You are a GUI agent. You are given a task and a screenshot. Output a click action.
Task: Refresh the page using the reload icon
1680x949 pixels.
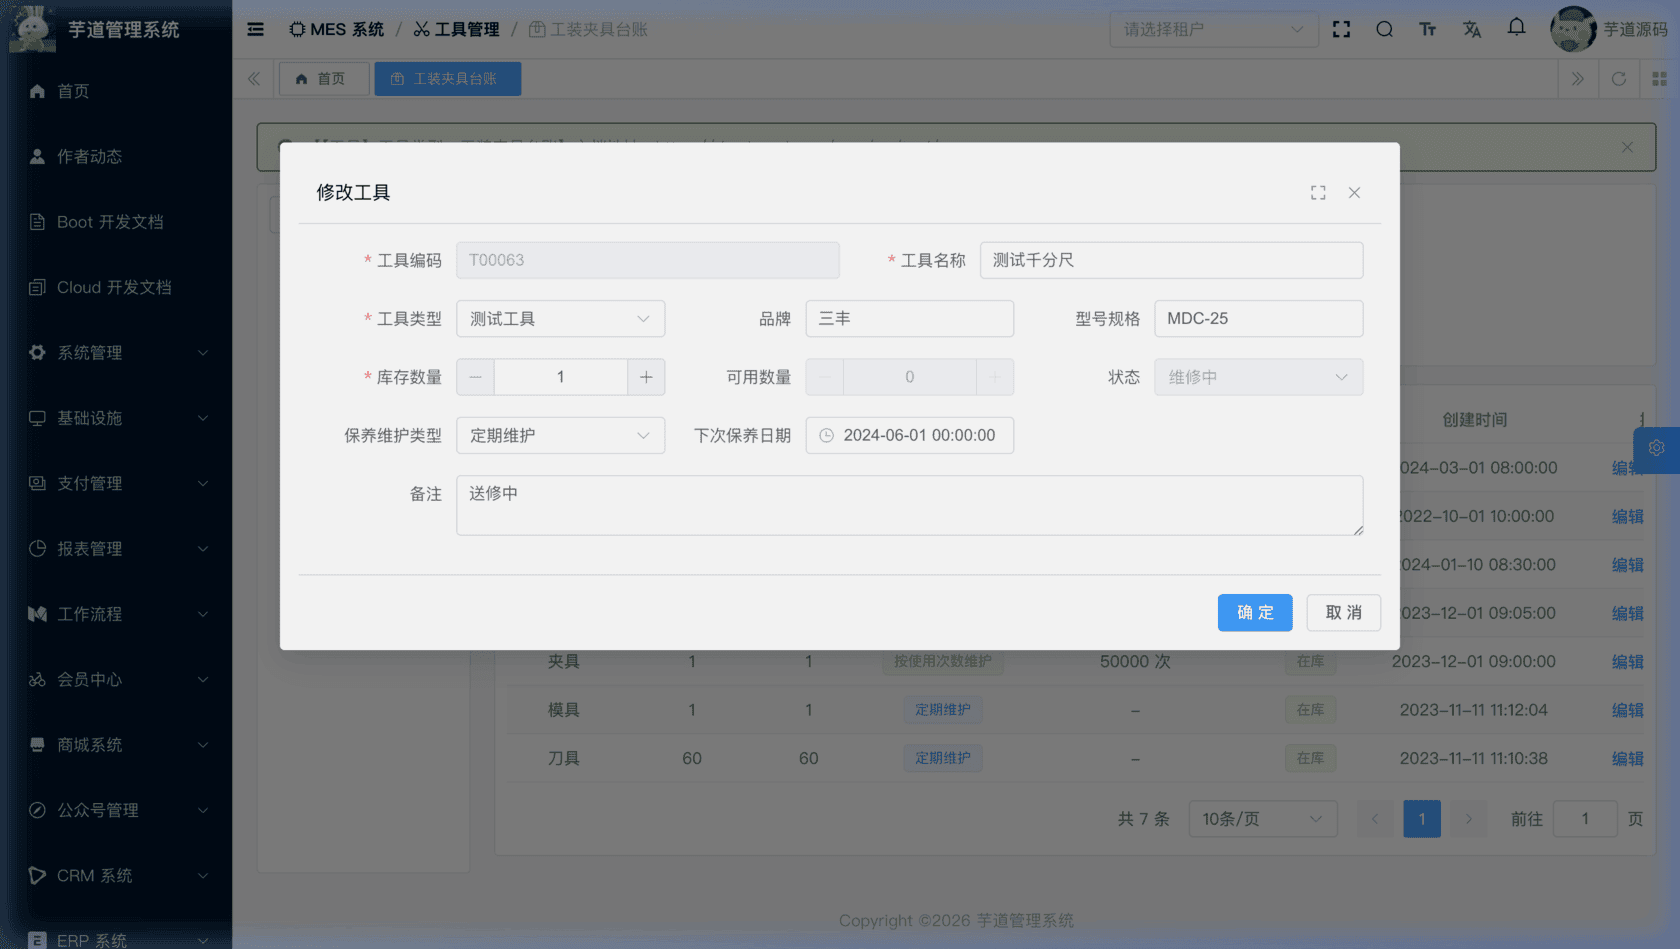pyautogui.click(x=1618, y=78)
